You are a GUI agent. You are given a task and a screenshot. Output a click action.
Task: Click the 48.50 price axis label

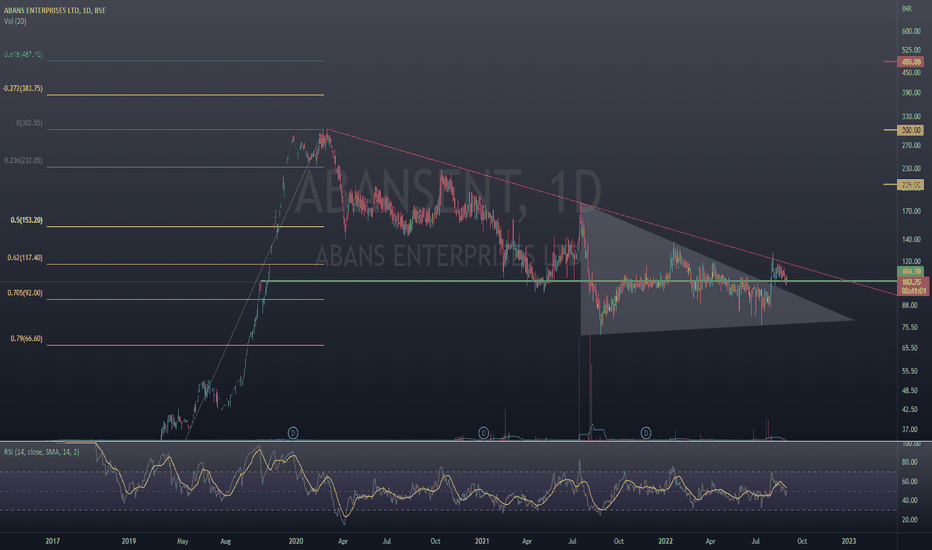point(909,391)
